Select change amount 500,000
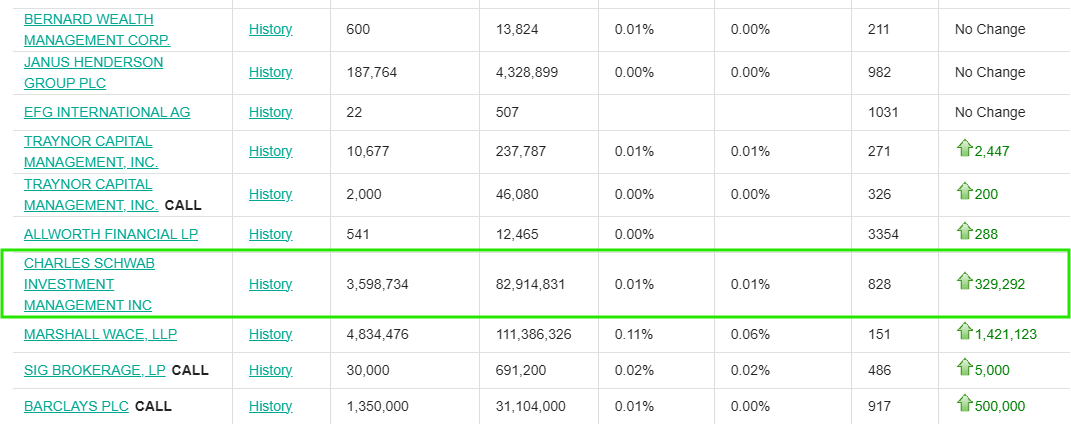This screenshot has height=424, width=1071. (x=1000, y=406)
